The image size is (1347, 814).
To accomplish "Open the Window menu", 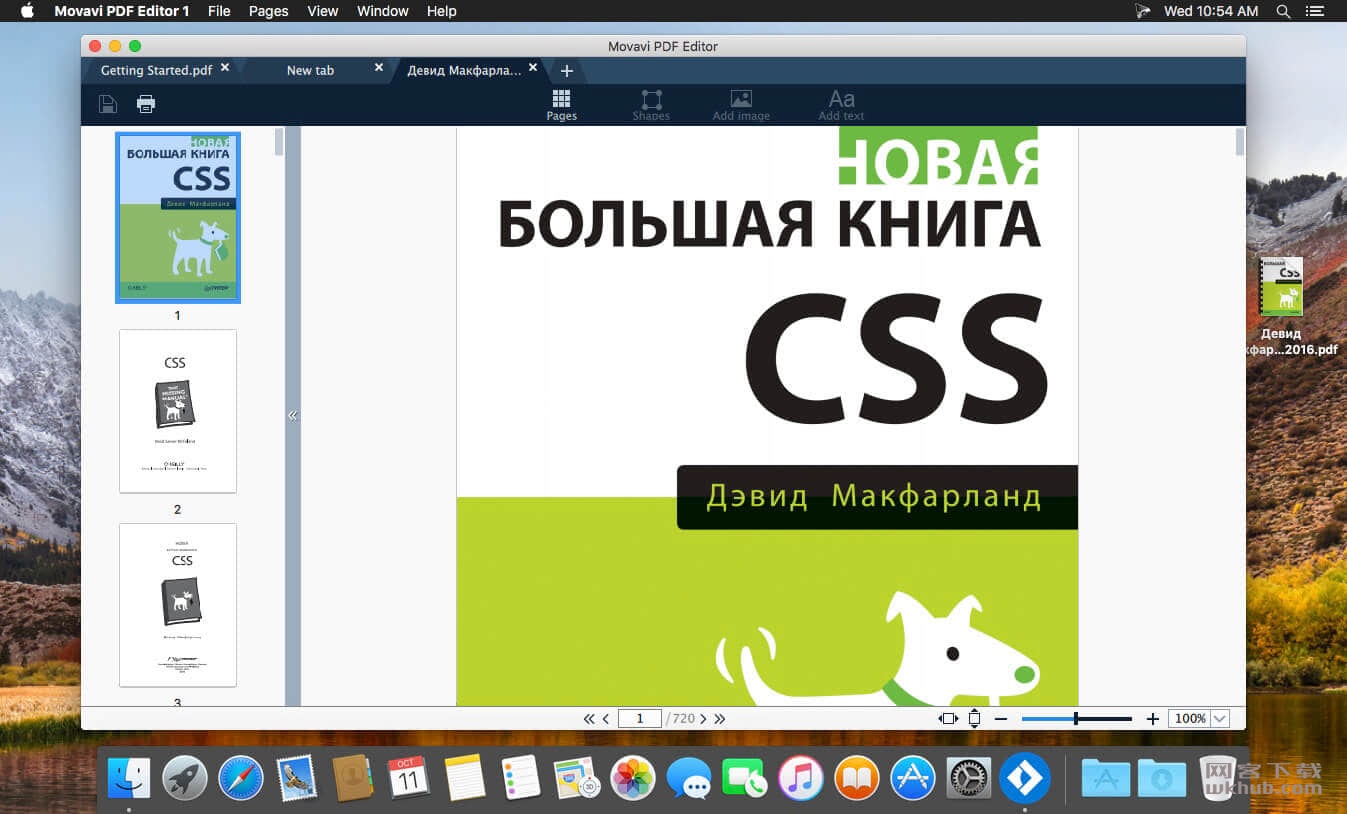I will pos(383,11).
